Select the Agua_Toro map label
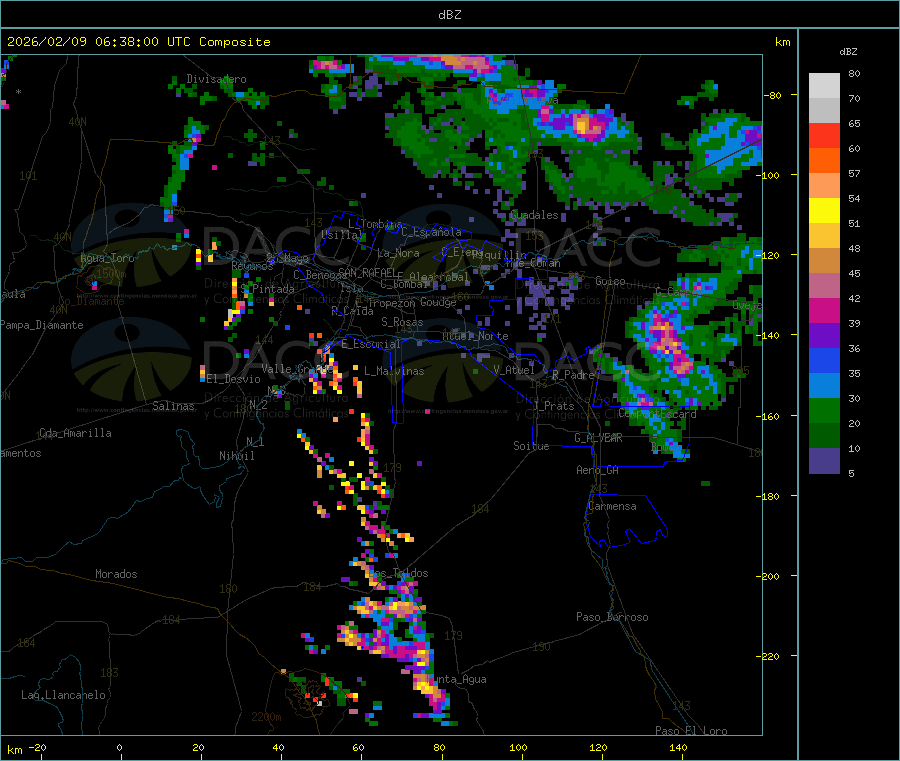Screen dimensions: 900x761 coord(107,258)
